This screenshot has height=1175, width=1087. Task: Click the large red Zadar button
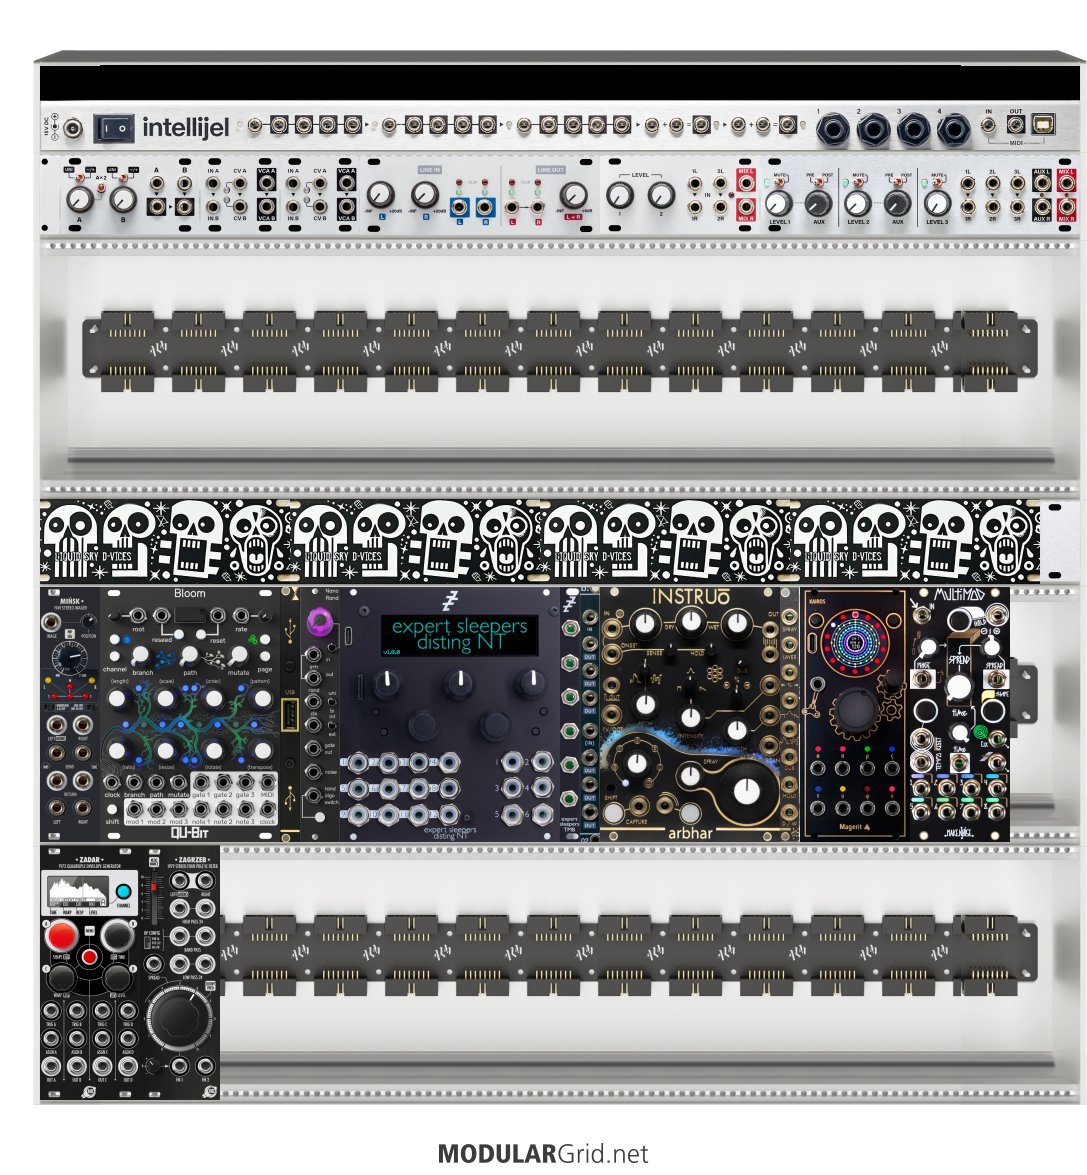pyautogui.click(x=61, y=935)
